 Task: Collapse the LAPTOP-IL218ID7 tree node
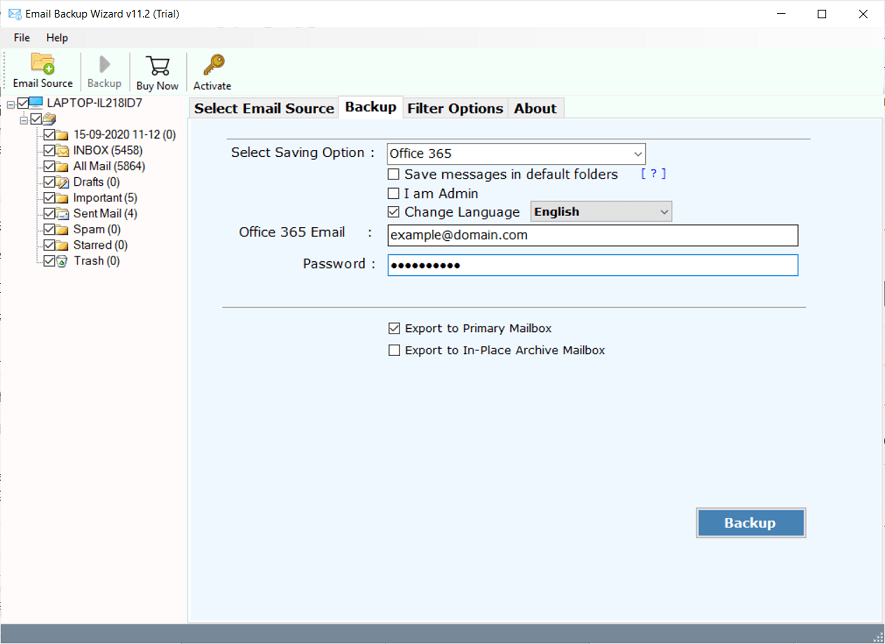click(x=10, y=104)
